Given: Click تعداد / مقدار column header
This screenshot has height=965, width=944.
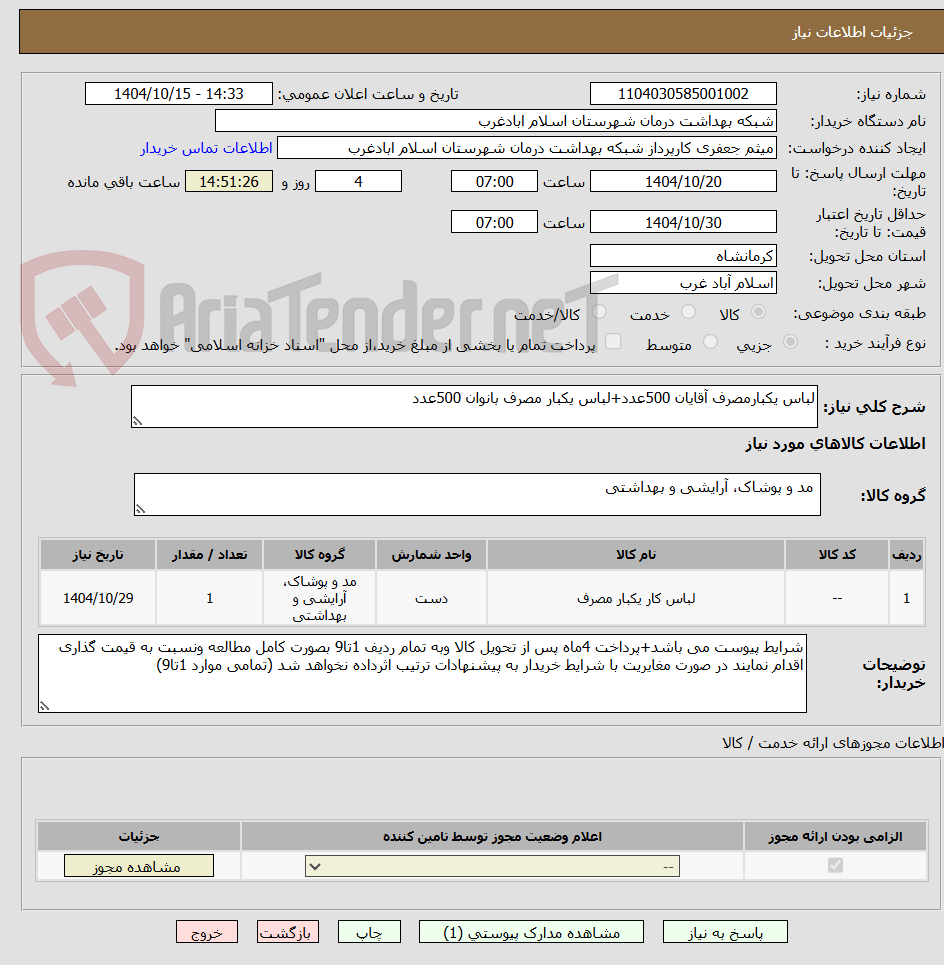Looking at the screenshot, I should [209, 555].
